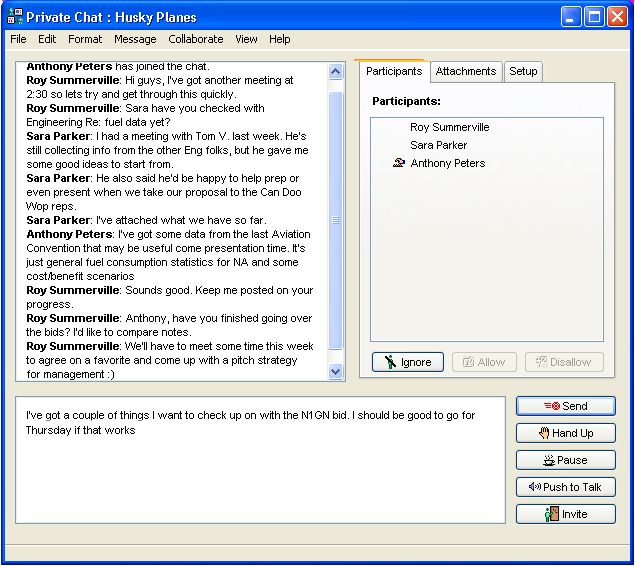Open the Invite participants button
Image resolution: width=635 pixels, height=566 pixels.
[x=565, y=514]
